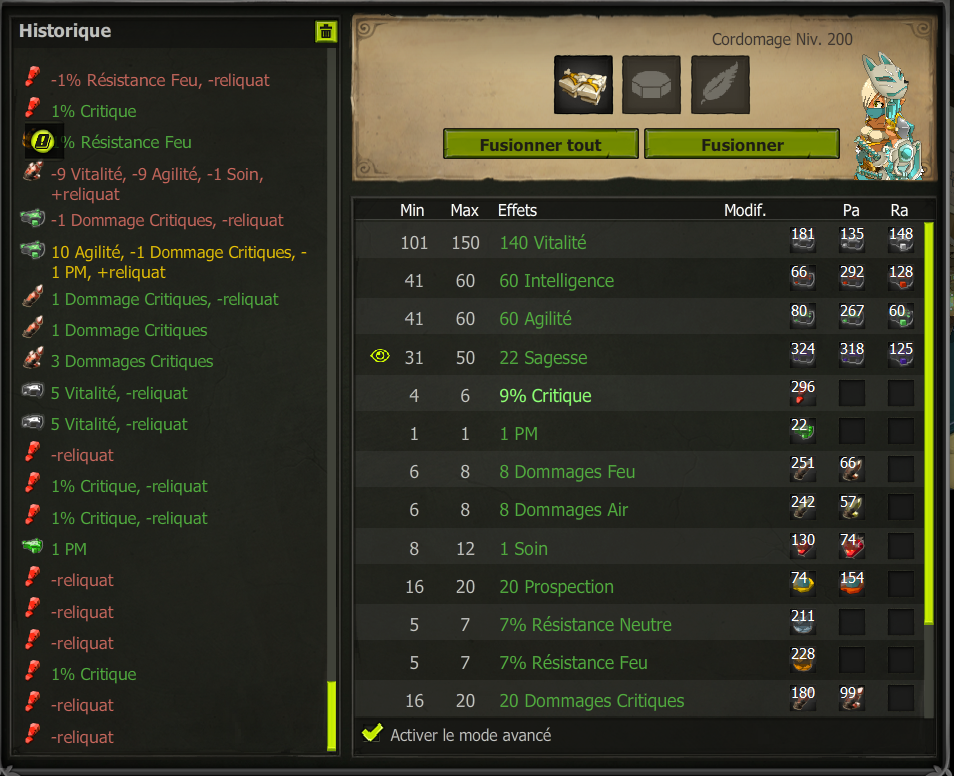Viewport: 954px width, 776px height.
Task: Click the history panel scrollbar thumb
Action: click(332, 716)
